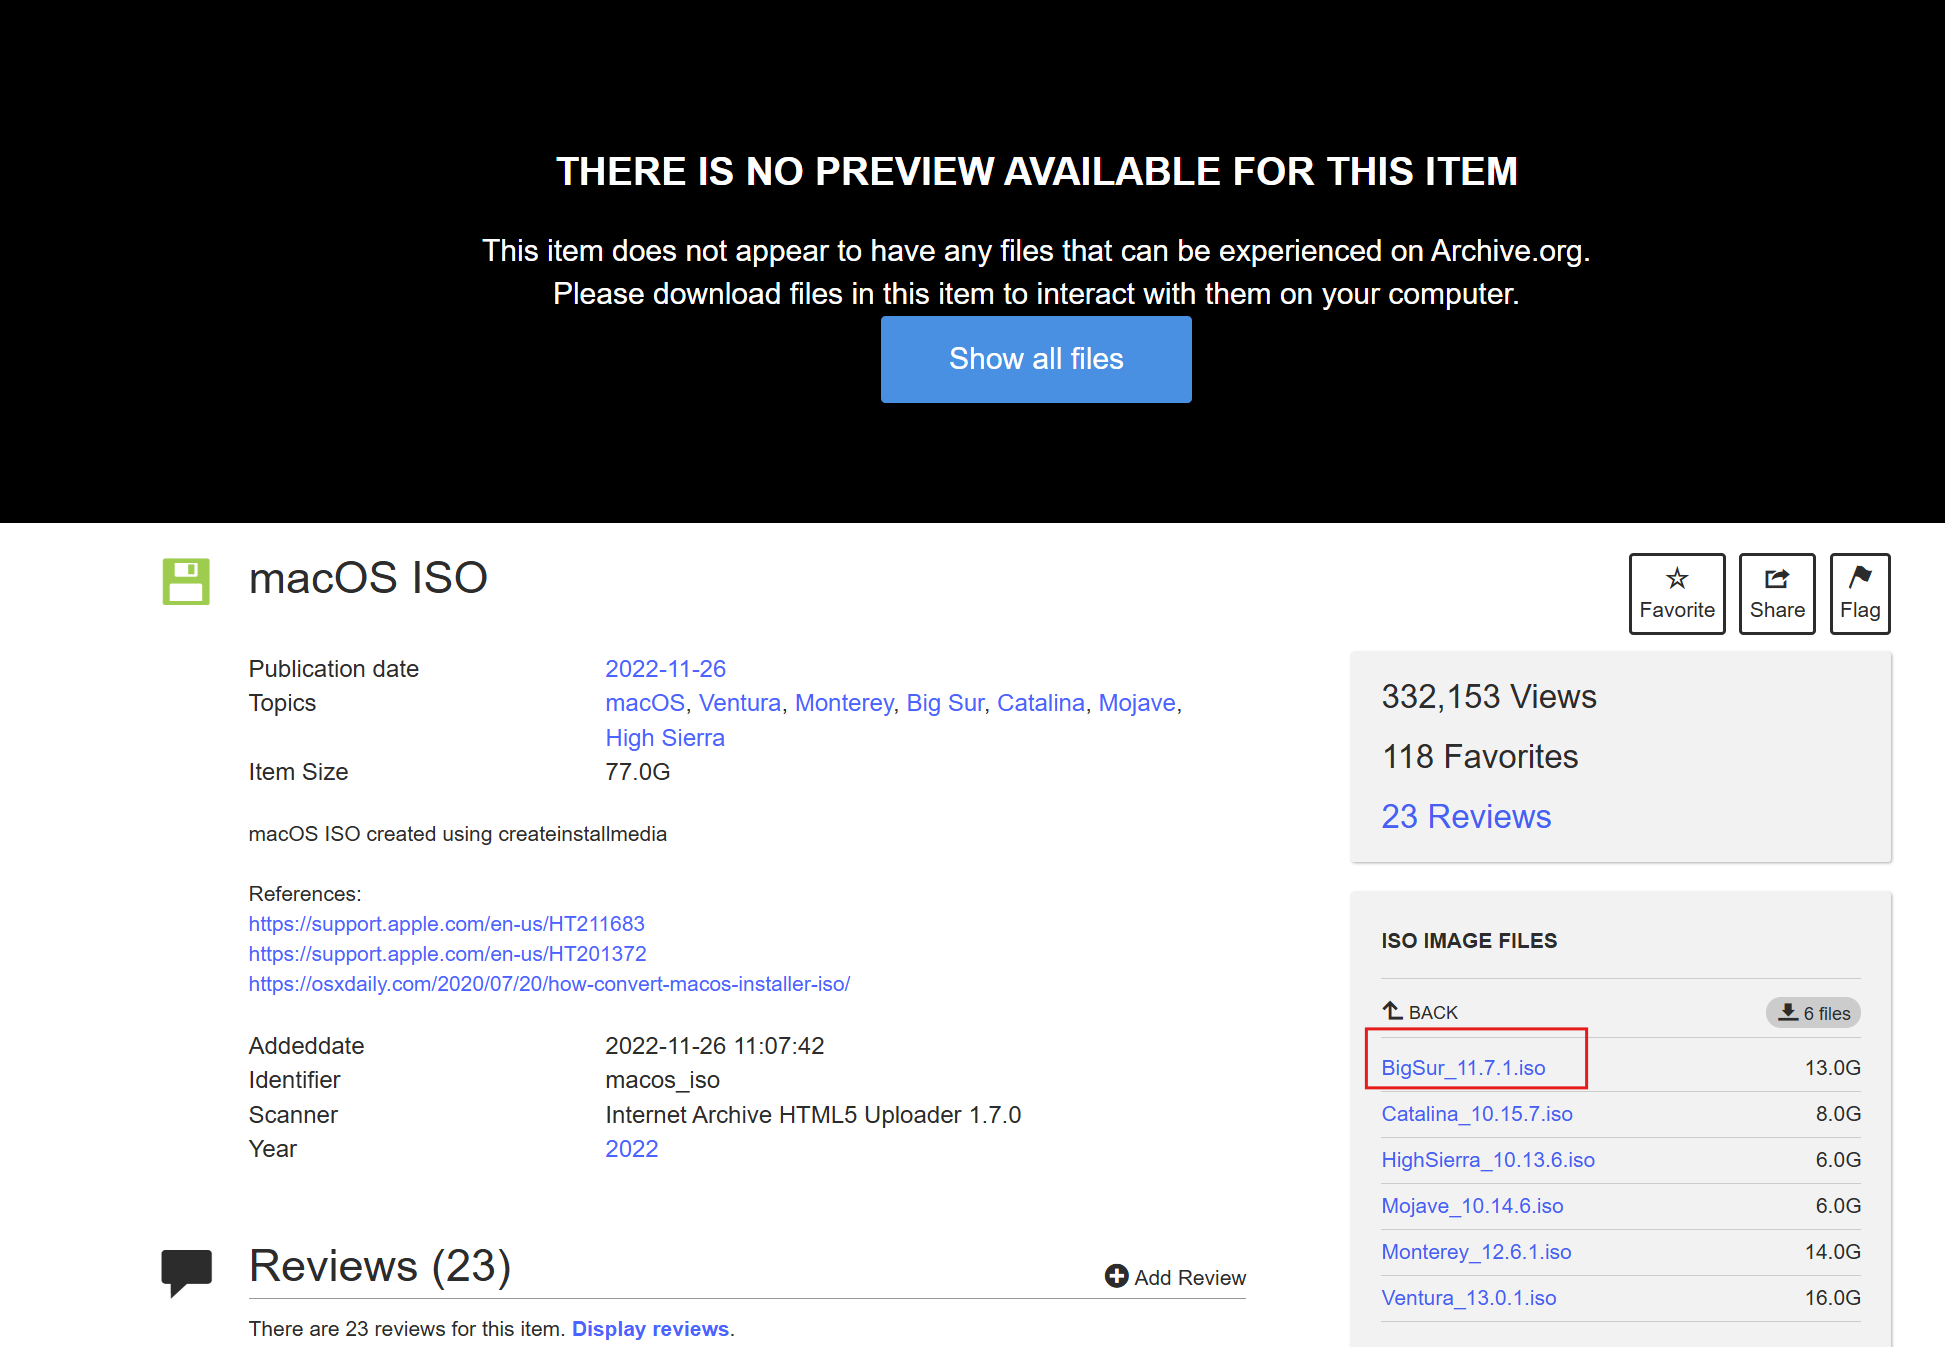1945x1347 pixels.
Task: Open the Ventura topic link
Action: tap(740, 703)
